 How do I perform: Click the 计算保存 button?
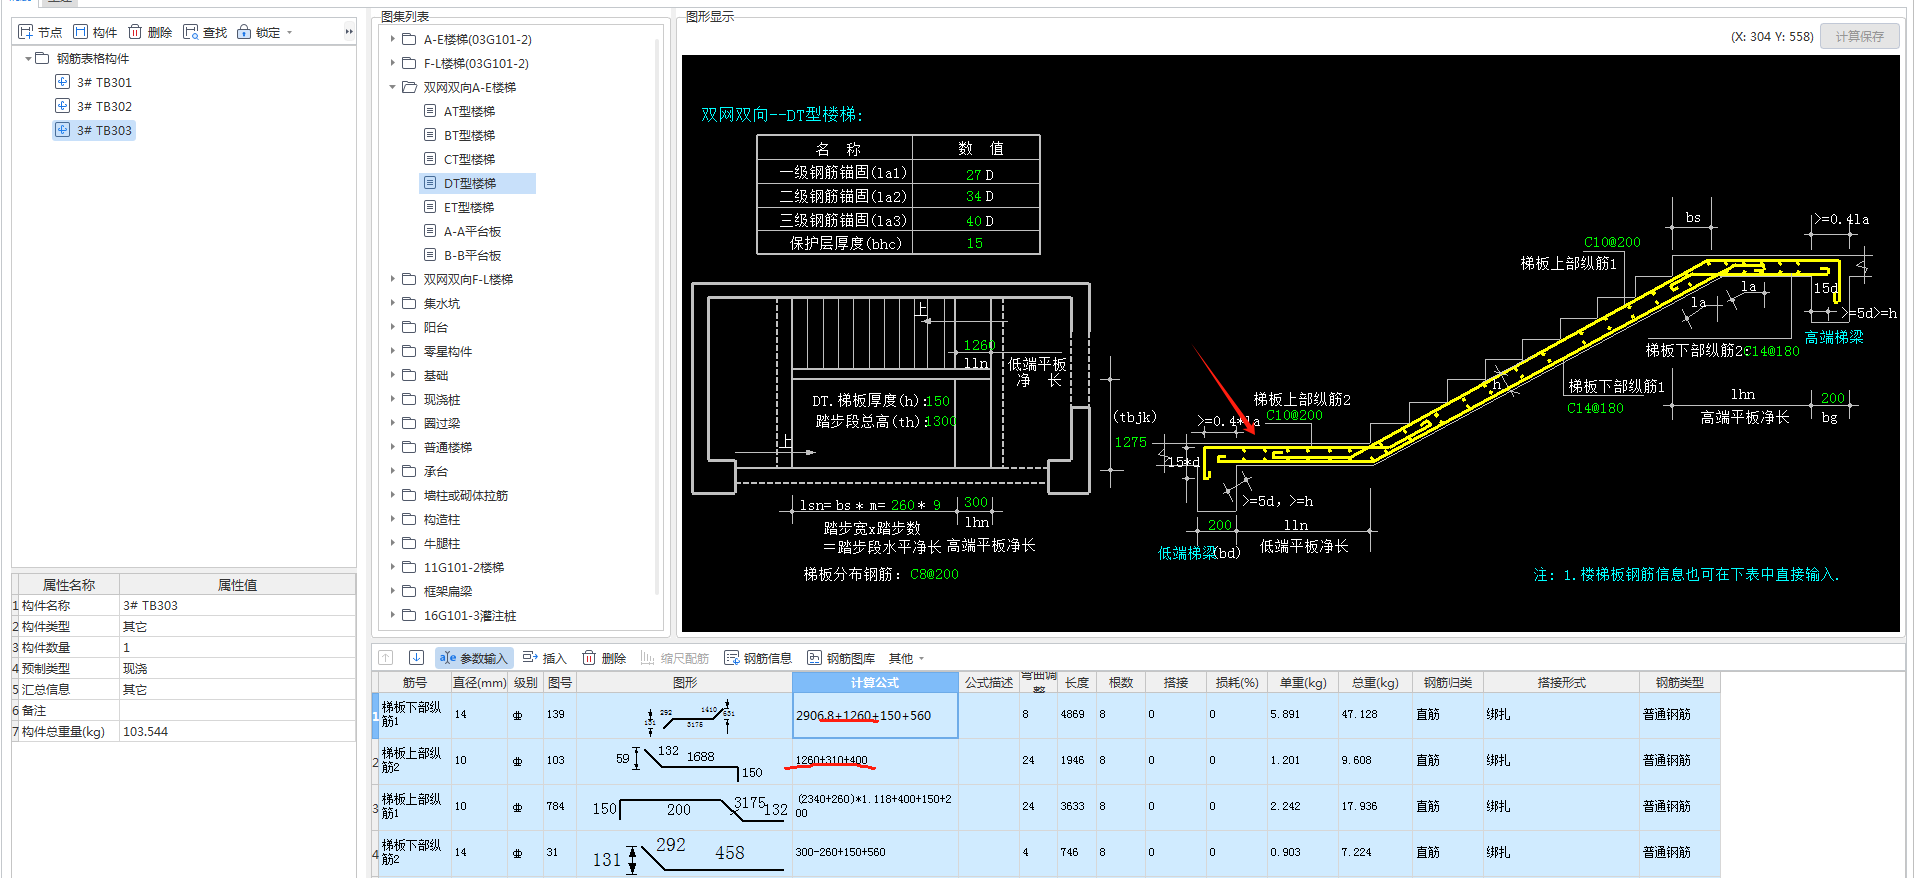(x=1859, y=36)
